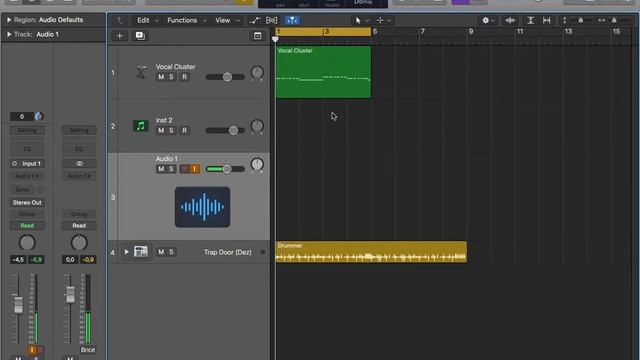The image size is (640, 360).
Task: Click the pan knob on Vocal Cluster track
Action: pyautogui.click(x=257, y=73)
